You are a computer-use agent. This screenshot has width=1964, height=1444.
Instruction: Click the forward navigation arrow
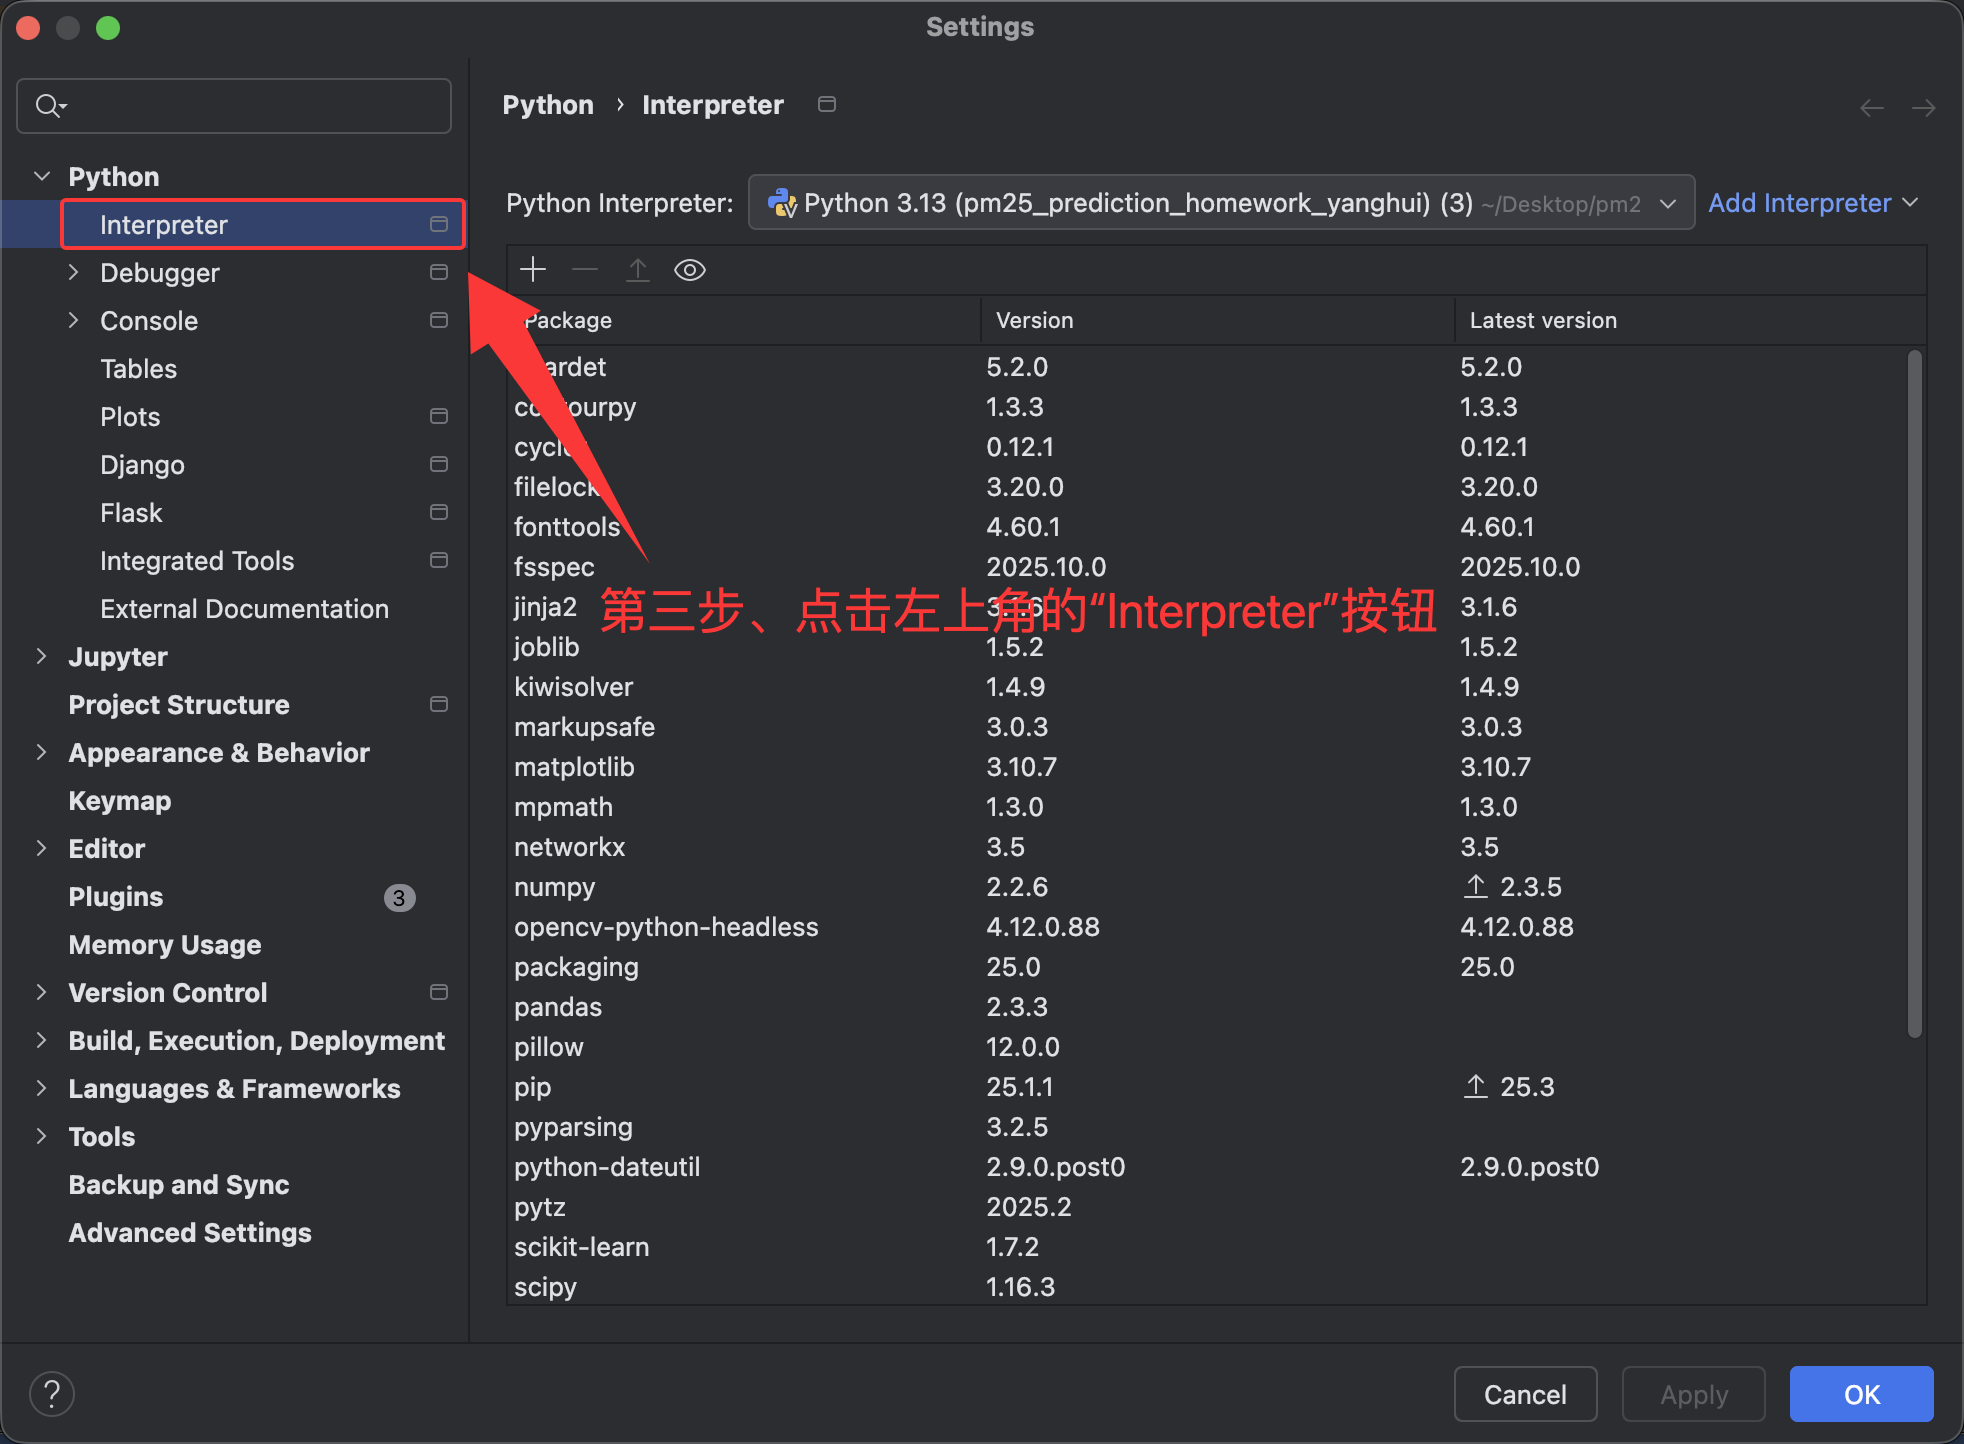[x=1923, y=107]
